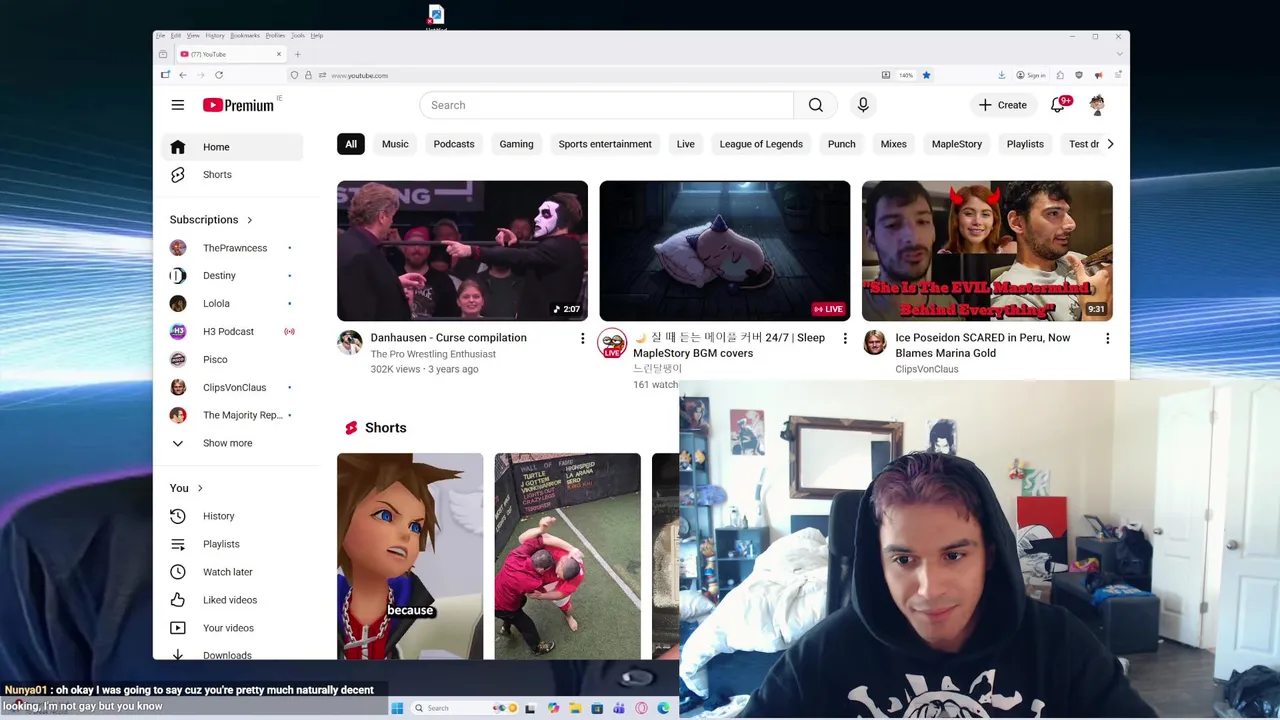The width and height of the screenshot is (1280, 720).
Task: Select the League of Legends chip
Action: (761, 144)
